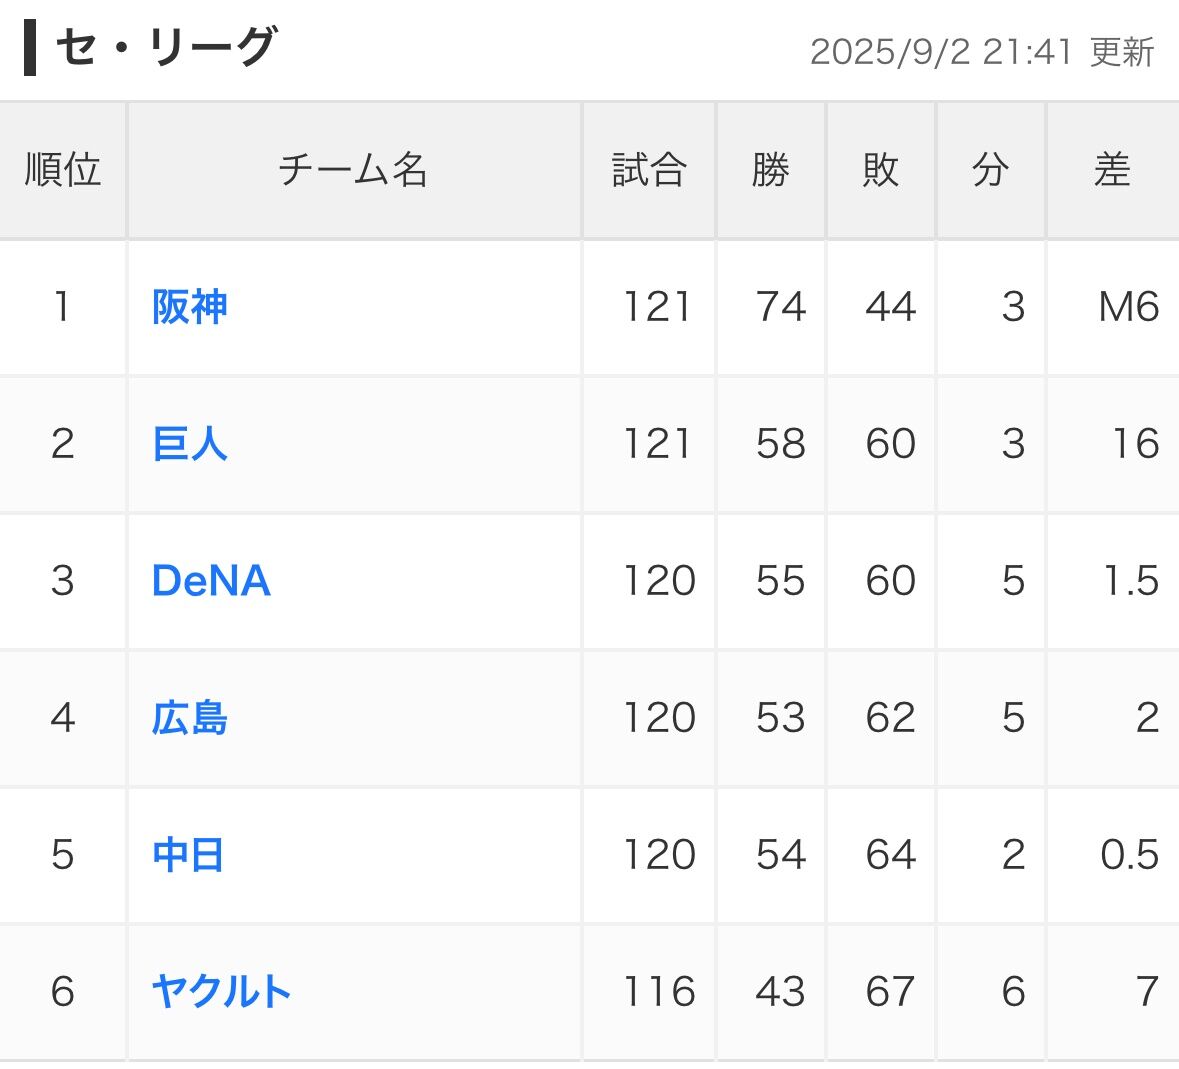The height and width of the screenshot is (1069, 1179).
Task: Click 中日's 0.5 game difference cell
Action: click(1129, 855)
